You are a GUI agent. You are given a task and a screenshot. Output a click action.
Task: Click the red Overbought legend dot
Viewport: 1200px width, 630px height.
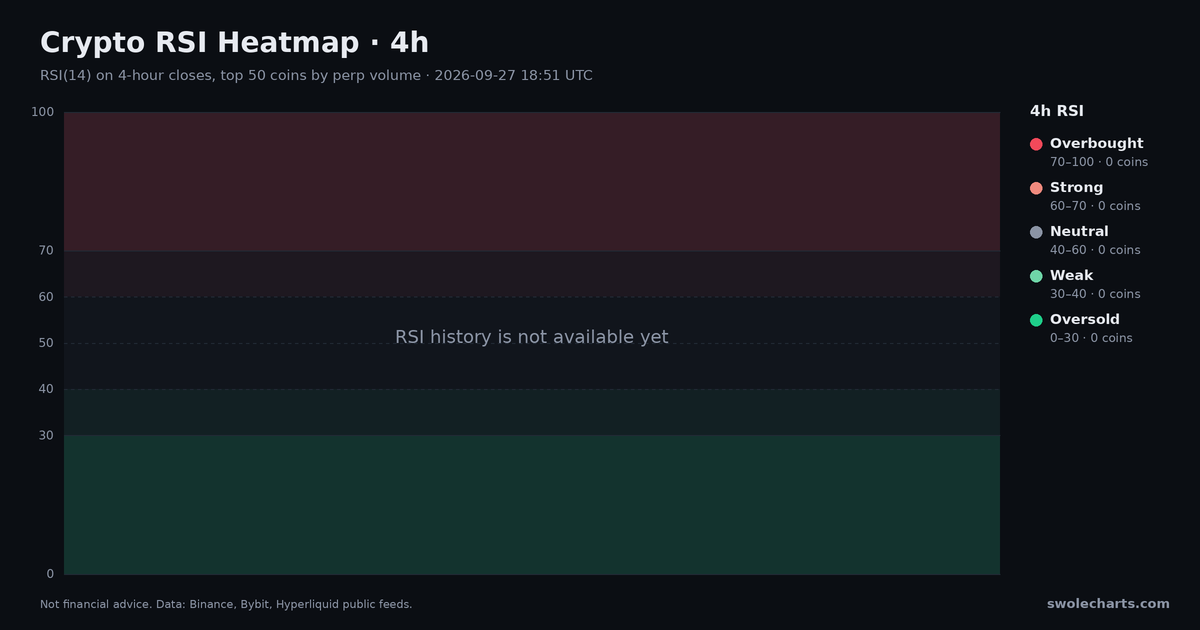(1036, 144)
